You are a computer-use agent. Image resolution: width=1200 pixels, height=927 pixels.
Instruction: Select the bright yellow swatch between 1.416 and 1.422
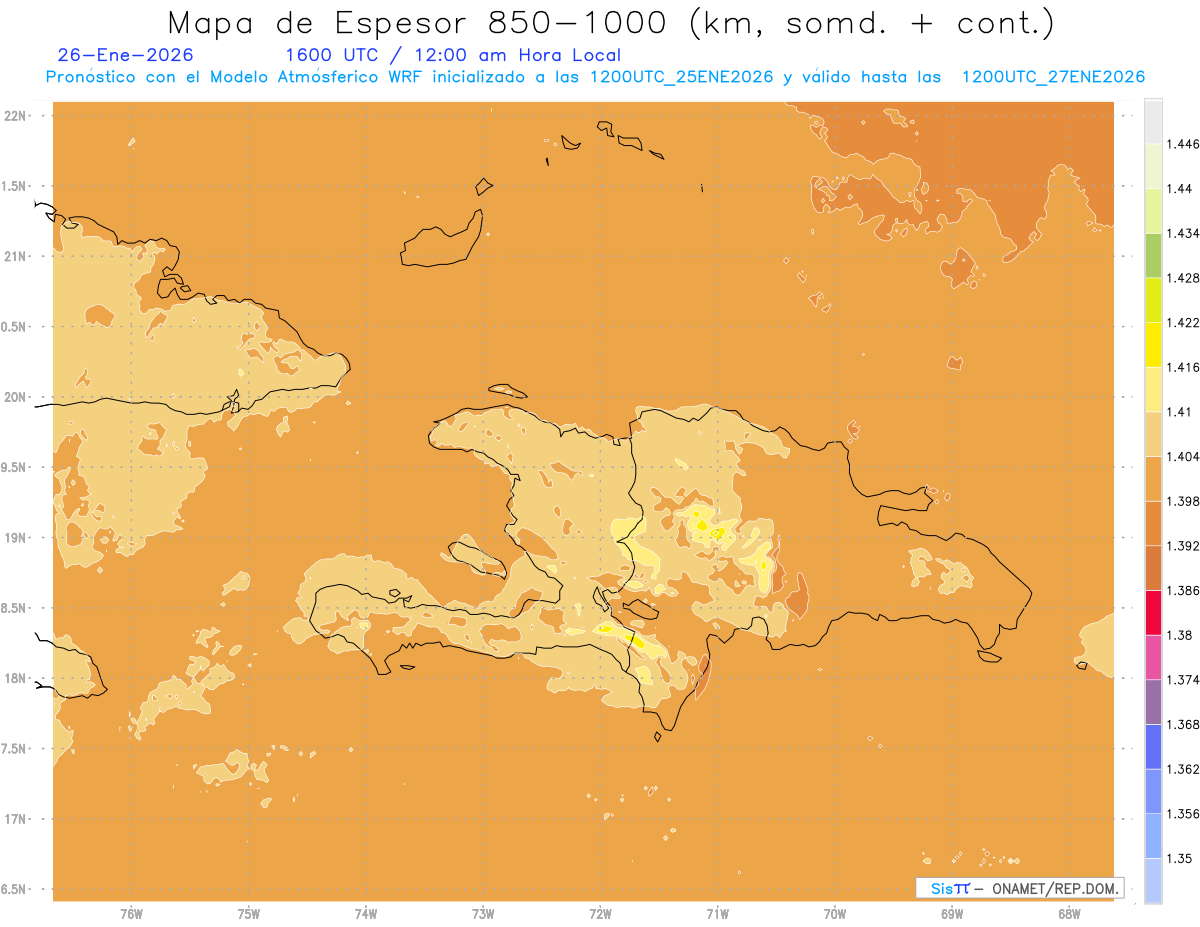(1153, 345)
